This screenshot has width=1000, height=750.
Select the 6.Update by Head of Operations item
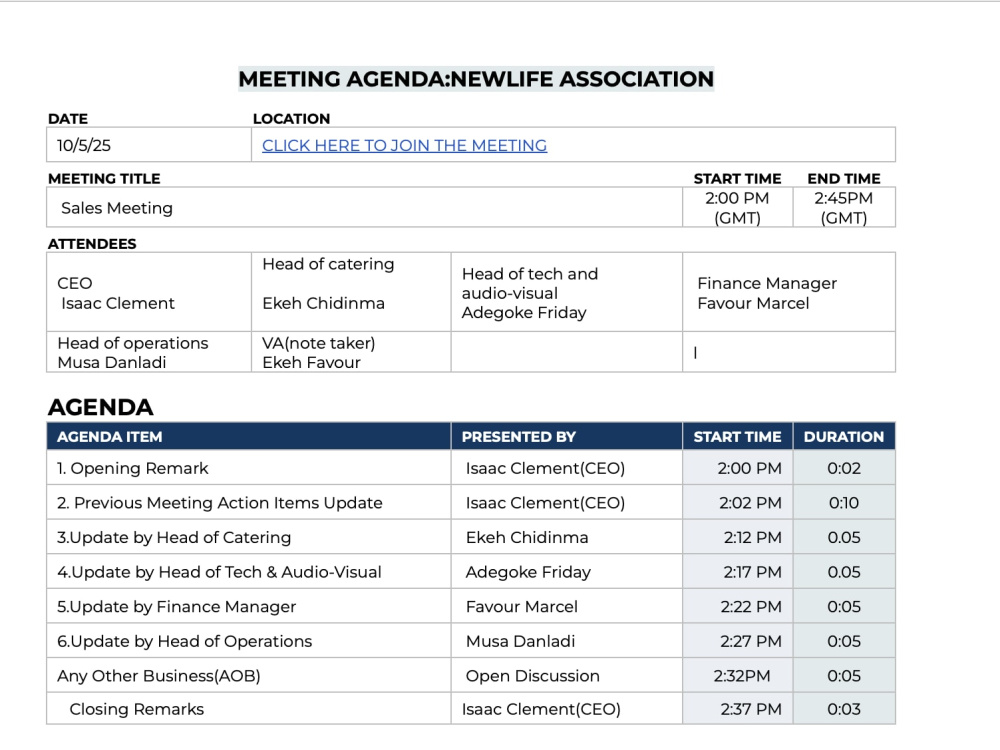(248, 641)
